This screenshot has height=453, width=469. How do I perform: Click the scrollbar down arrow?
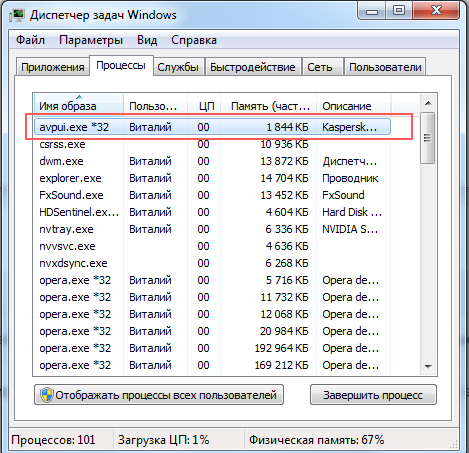[x=428, y=367]
